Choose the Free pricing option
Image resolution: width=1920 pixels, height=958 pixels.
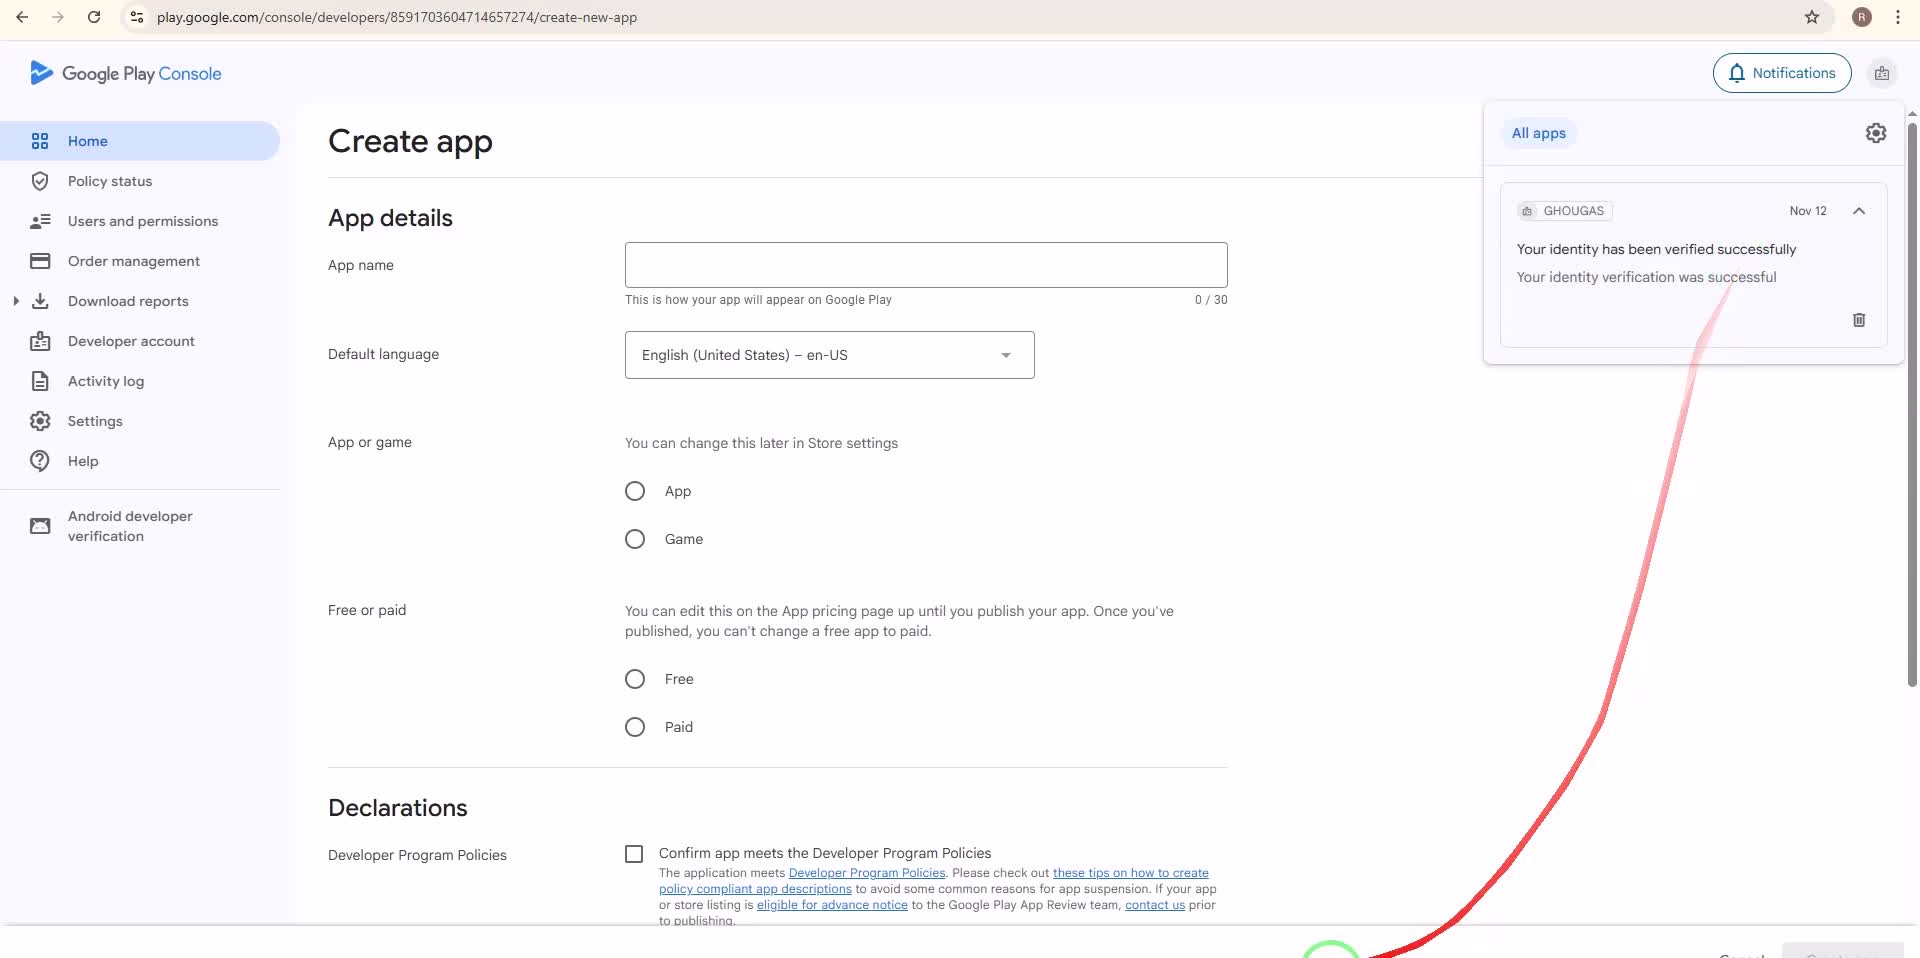pyautogui.click(x=635, y=679)
